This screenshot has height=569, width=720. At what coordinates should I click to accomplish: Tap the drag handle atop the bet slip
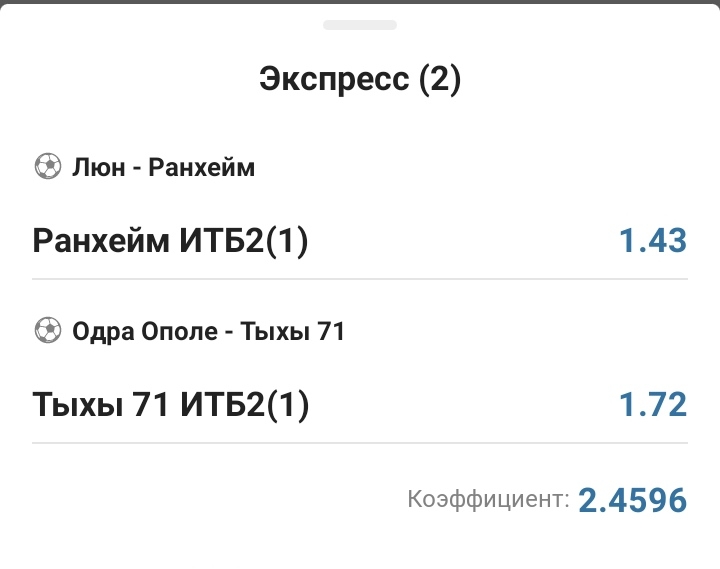coord(359,25)
